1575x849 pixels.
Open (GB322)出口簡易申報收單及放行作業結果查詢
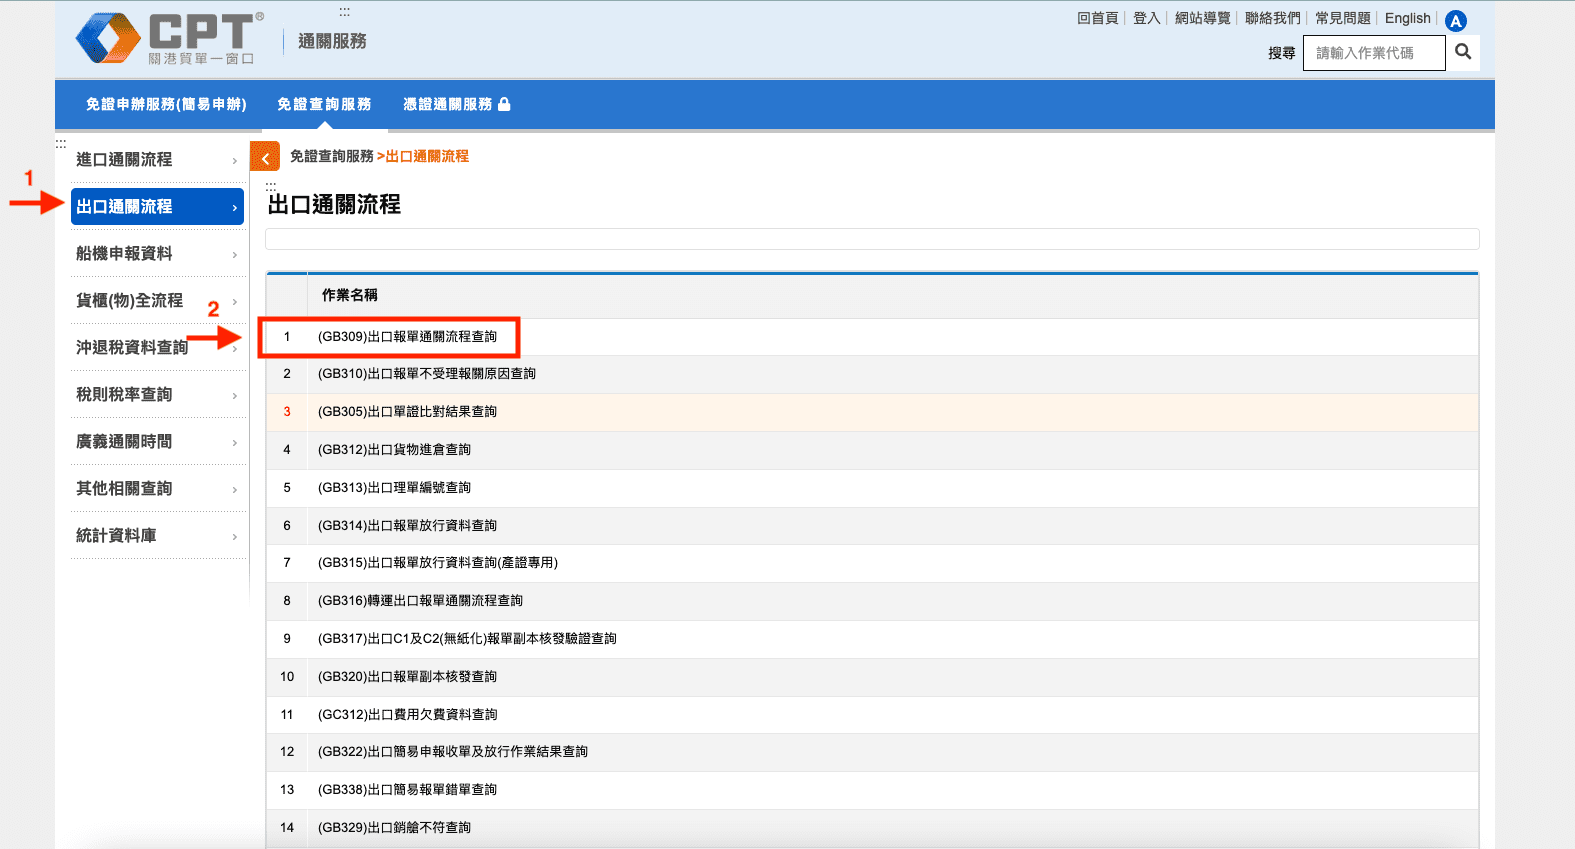(453, 752)
